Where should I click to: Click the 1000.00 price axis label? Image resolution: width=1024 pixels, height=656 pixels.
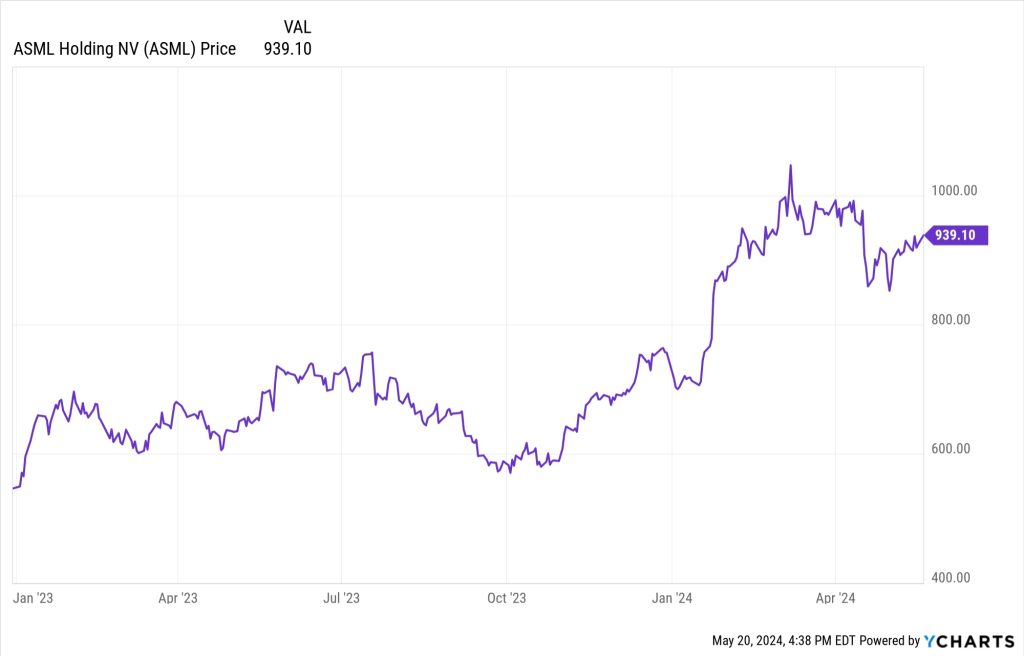952,190
